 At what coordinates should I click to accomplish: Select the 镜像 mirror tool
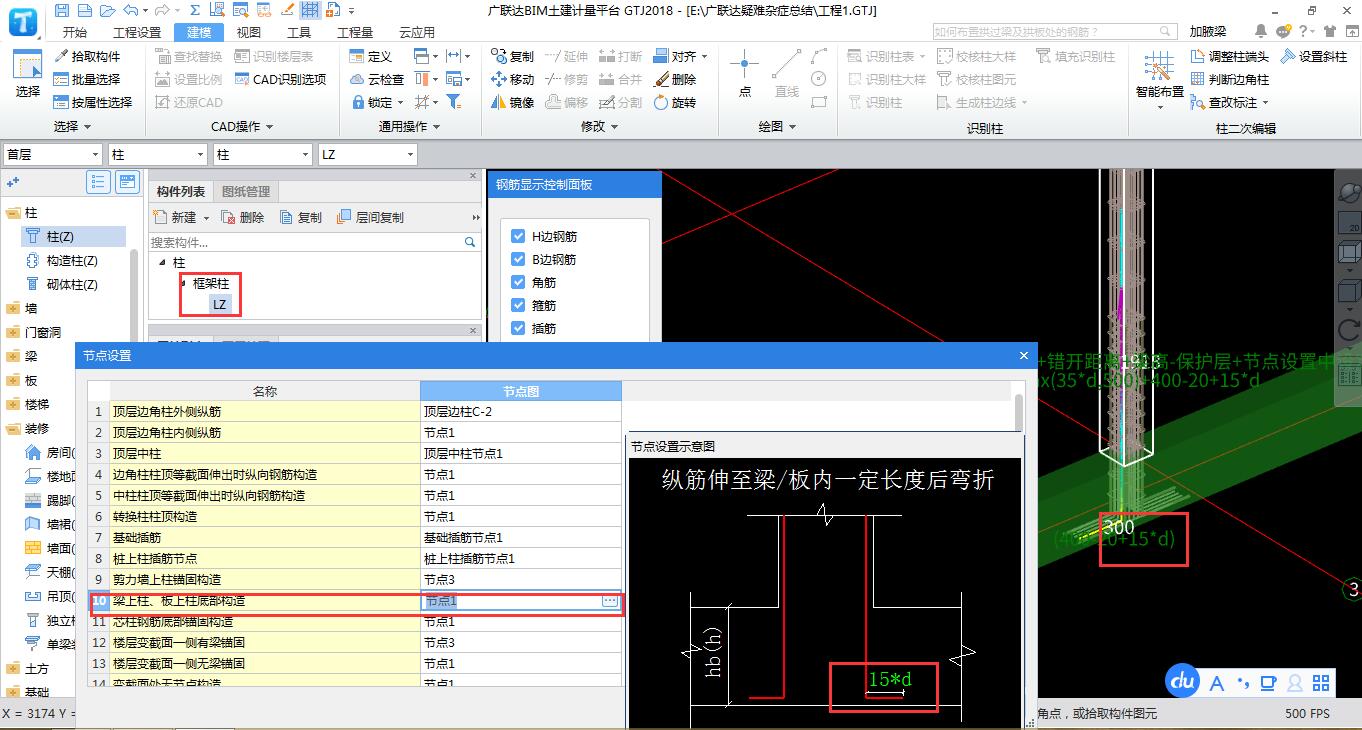[x=512, y=102]
